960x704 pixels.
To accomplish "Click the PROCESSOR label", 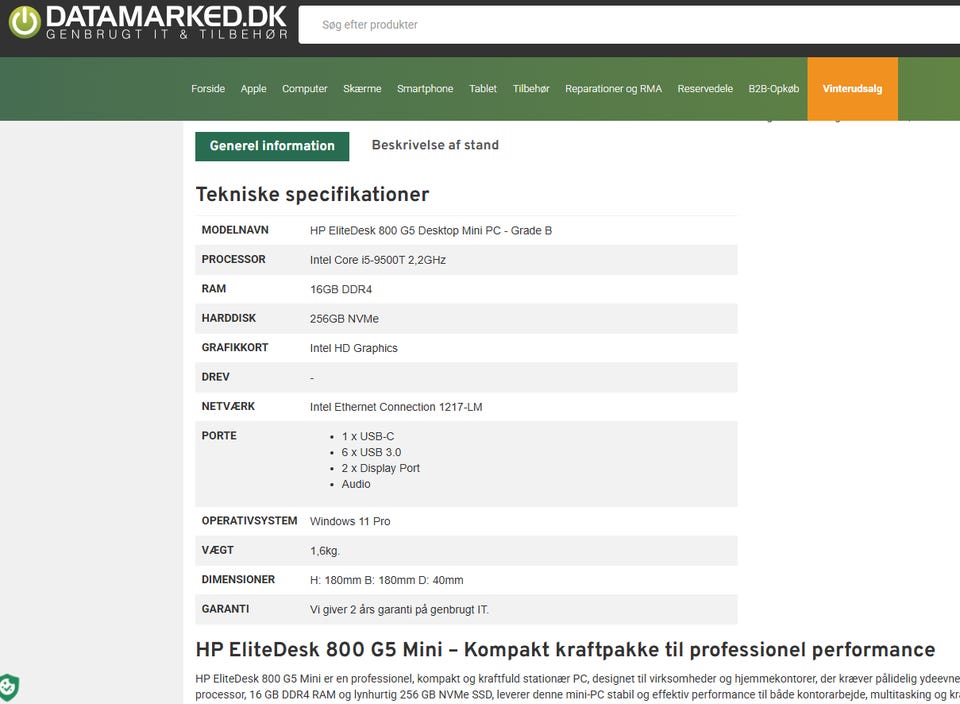I will [x=233, y=260].
